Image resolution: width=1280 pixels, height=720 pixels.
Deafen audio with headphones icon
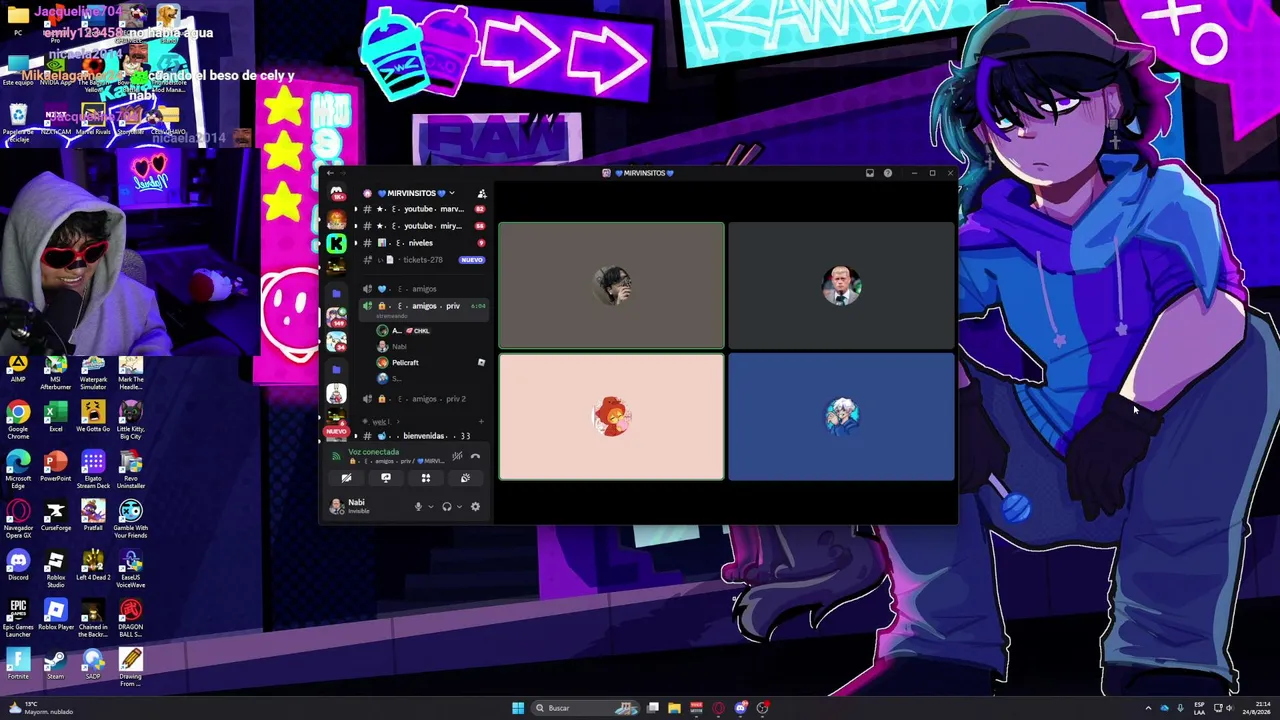coord(447,507)
